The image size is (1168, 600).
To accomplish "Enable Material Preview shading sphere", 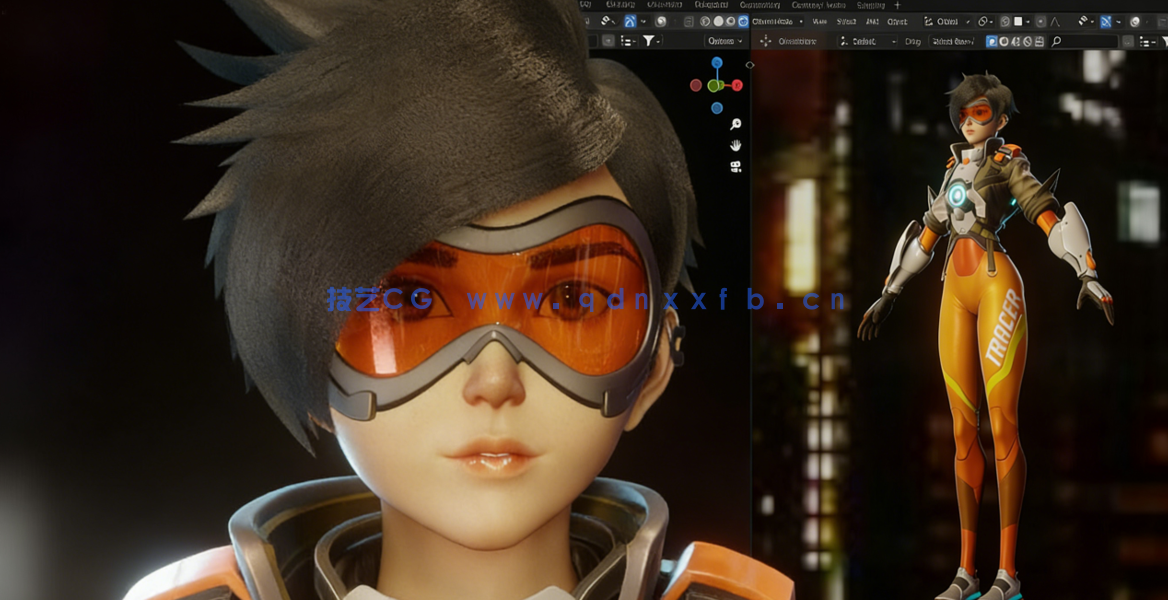I will click(730, 20).
